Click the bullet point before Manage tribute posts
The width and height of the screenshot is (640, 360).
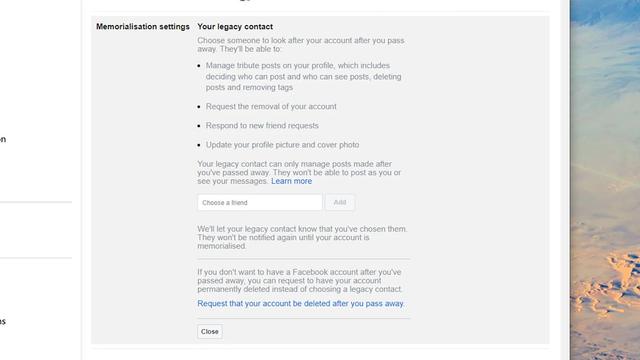pos(199,66)
